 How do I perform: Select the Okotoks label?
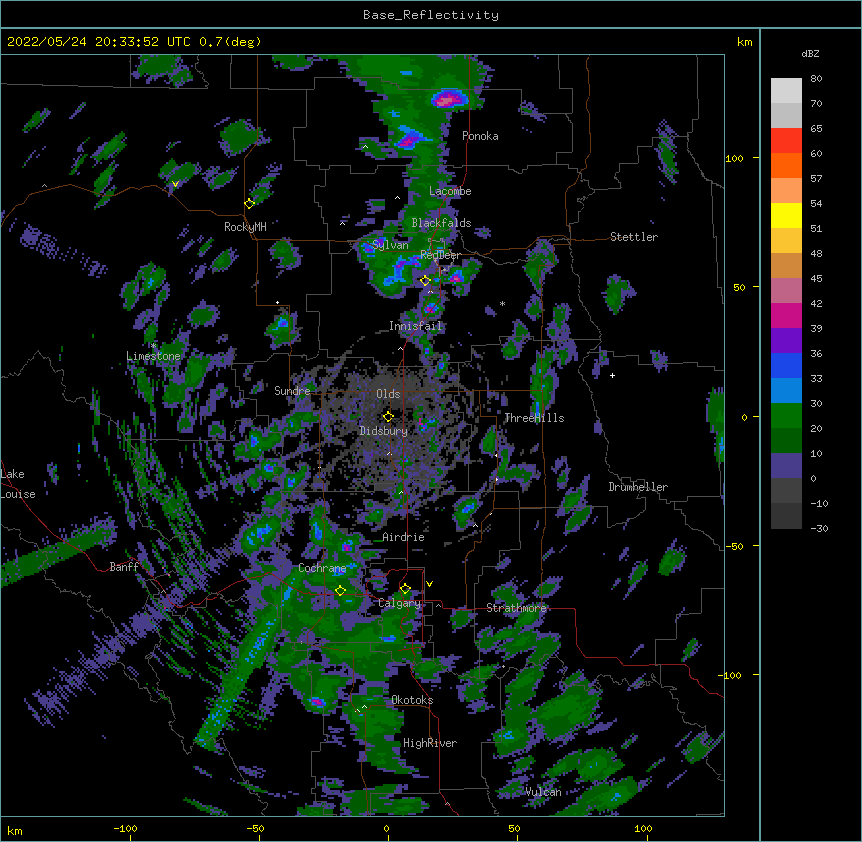click(x=412, y=700)
